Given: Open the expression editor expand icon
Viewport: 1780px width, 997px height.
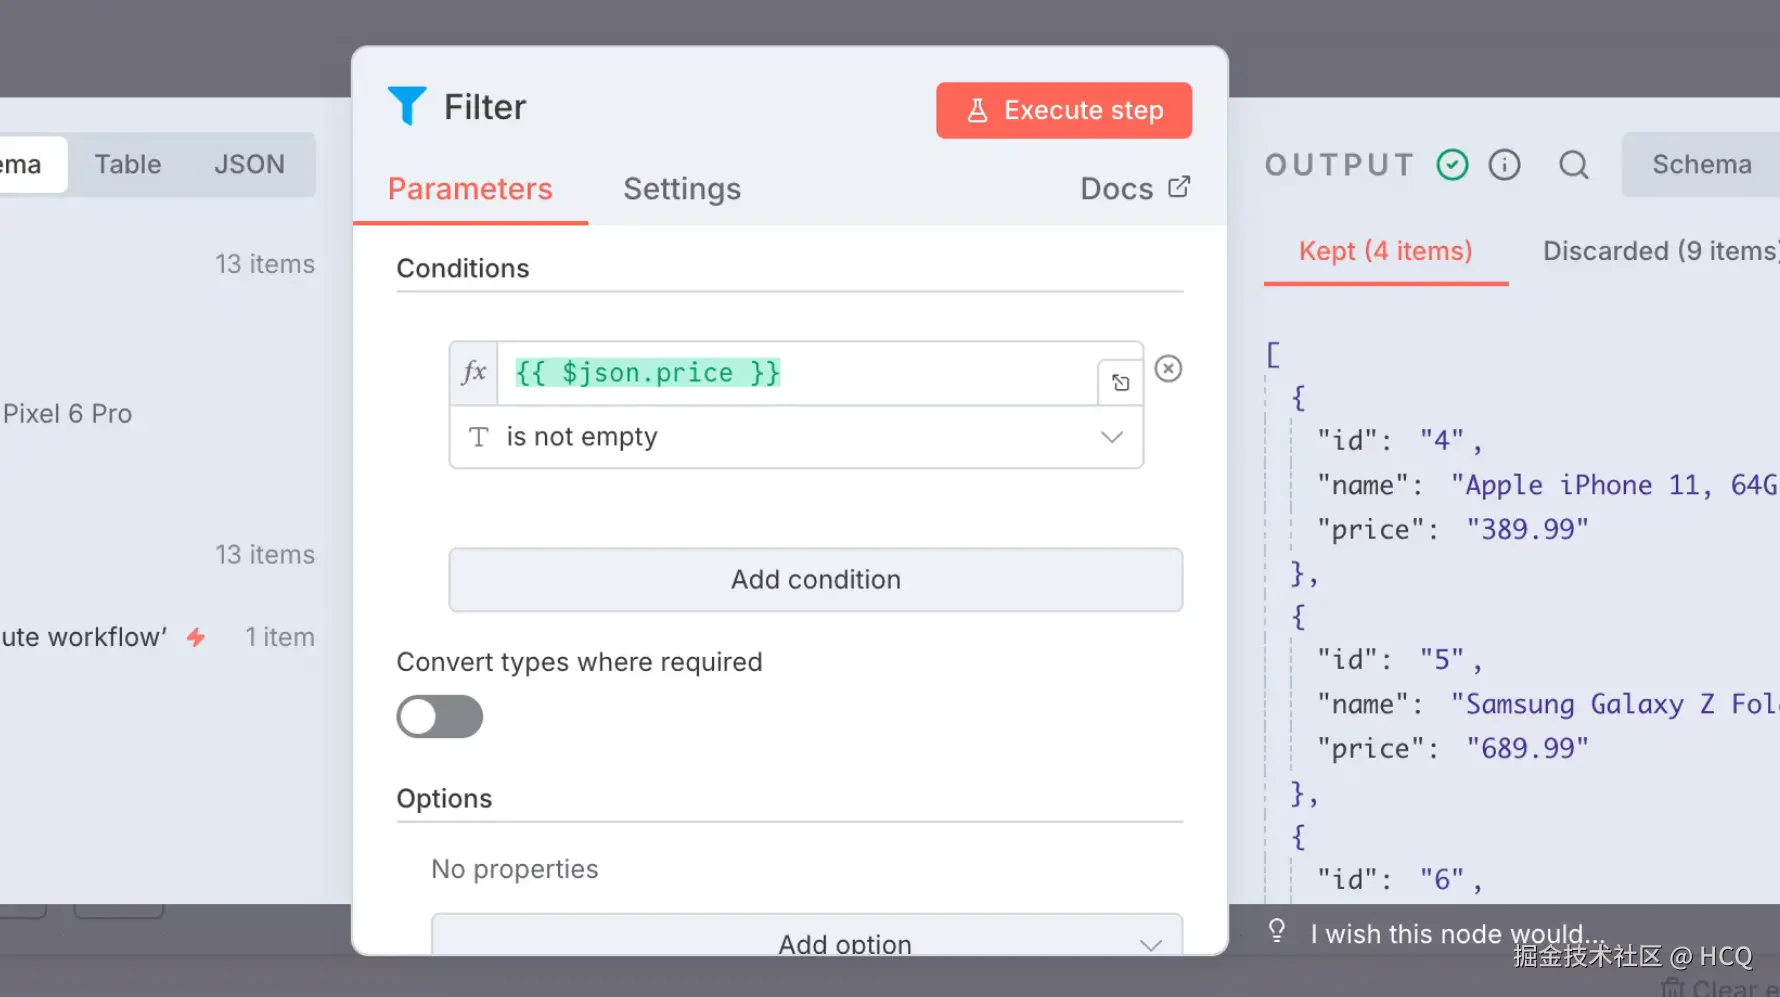Looking at the screenshot, I should pyautogui.click(x=1120, y=383).
